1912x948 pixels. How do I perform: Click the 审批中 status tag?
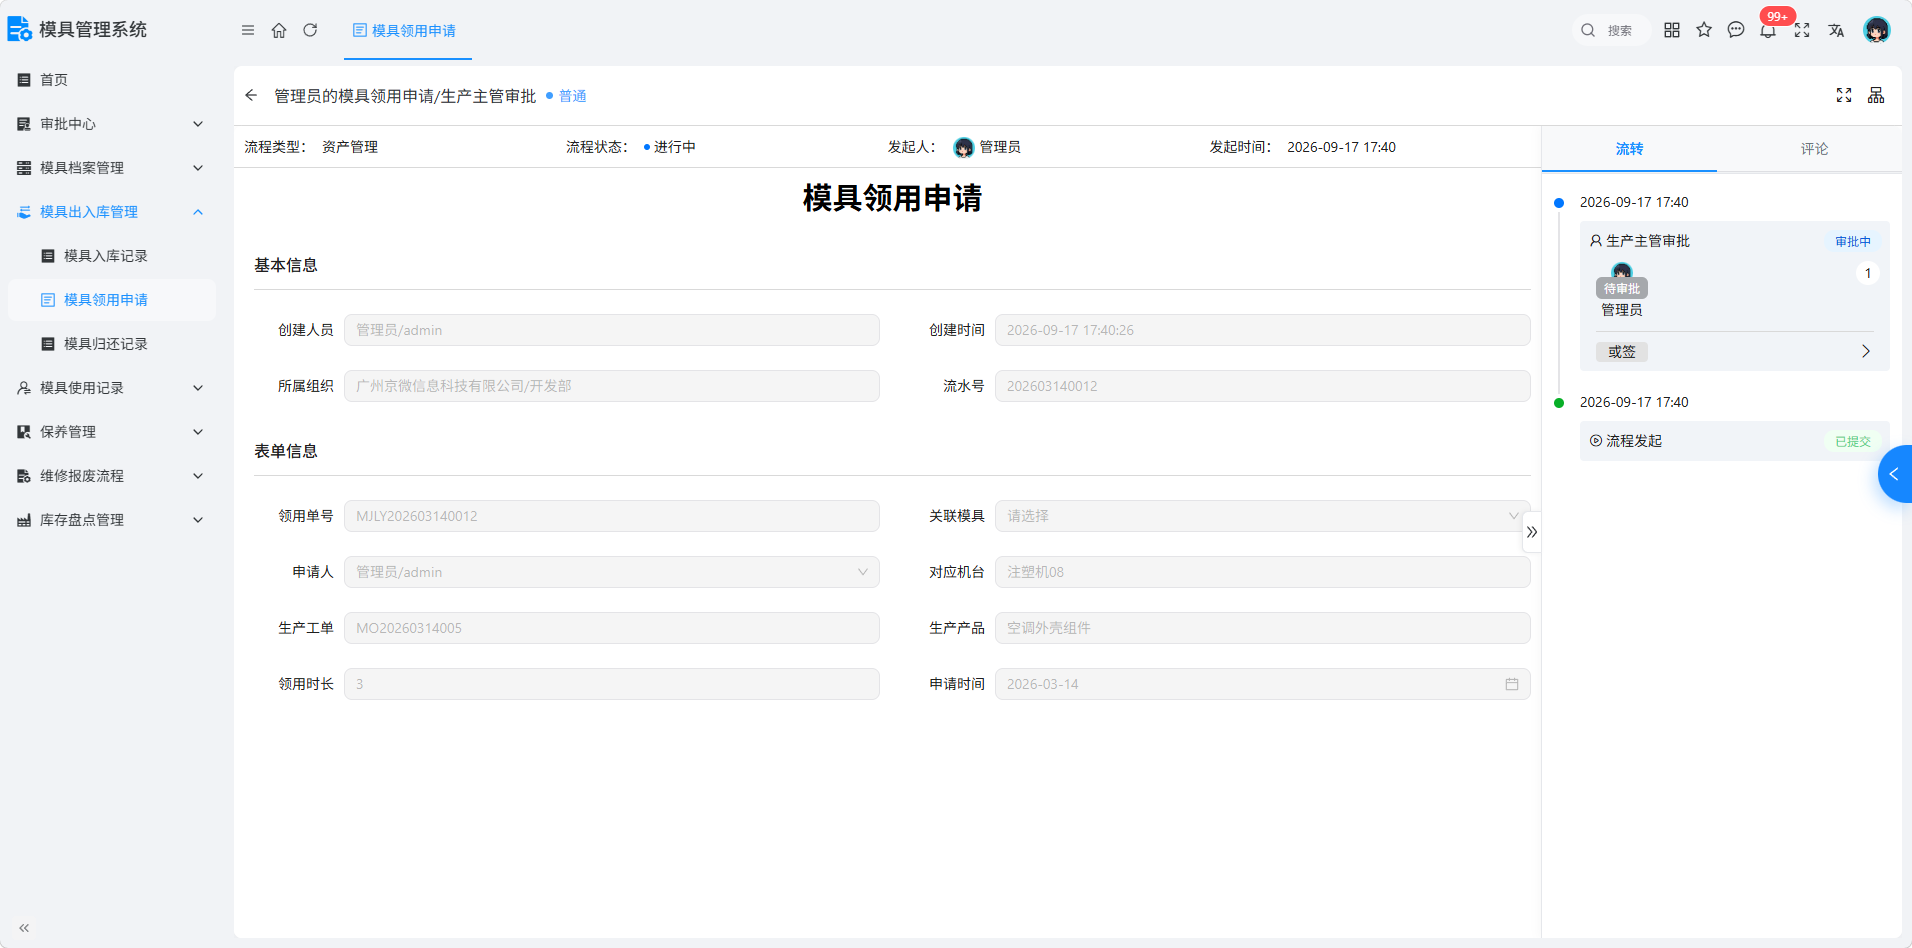(1852, 241)
